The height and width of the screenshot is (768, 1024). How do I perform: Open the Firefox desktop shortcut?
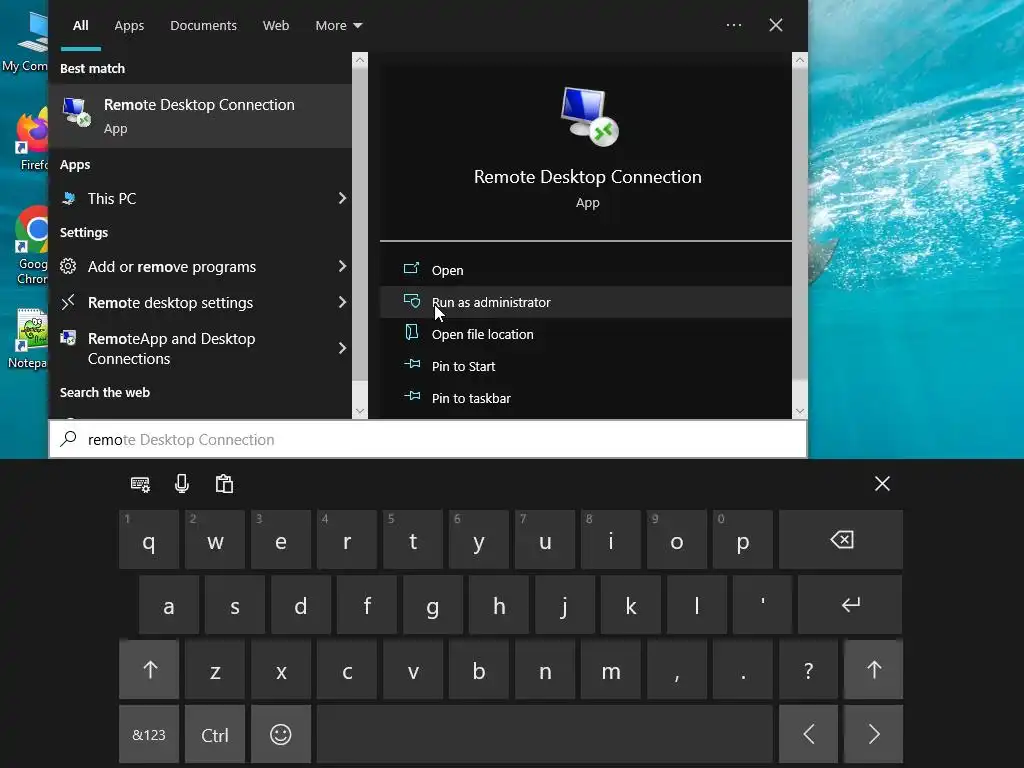pyautogui.click(x=30, y=140)
